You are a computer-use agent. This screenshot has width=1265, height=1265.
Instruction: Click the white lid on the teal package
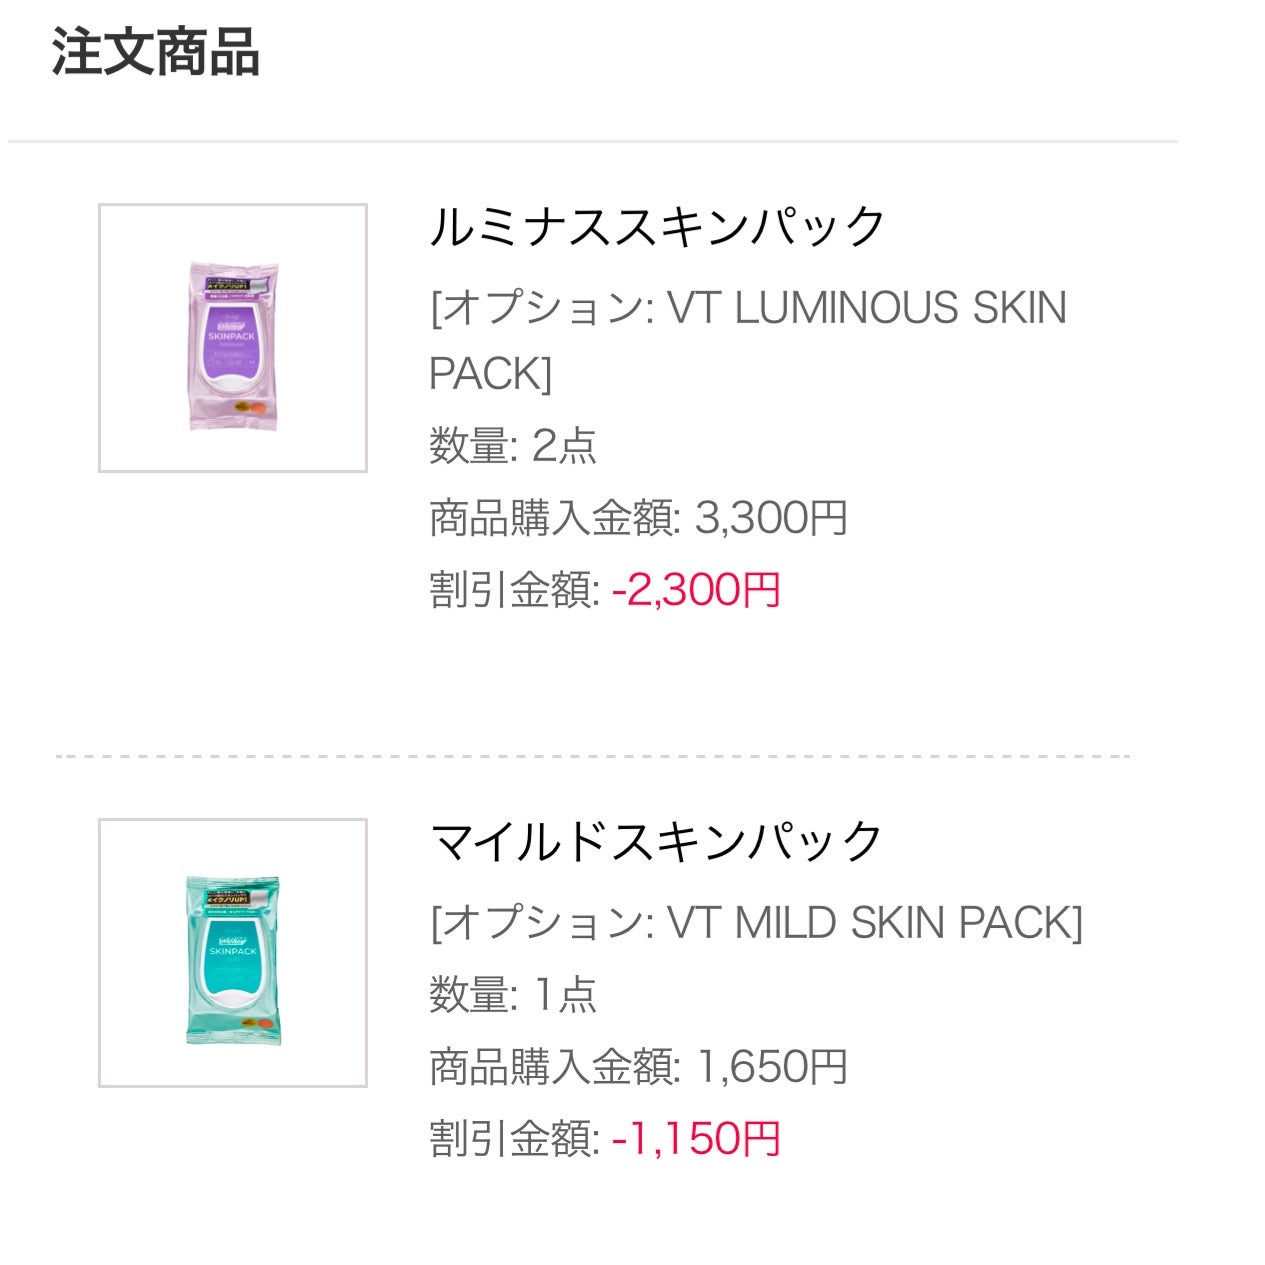tap(232, 998)
